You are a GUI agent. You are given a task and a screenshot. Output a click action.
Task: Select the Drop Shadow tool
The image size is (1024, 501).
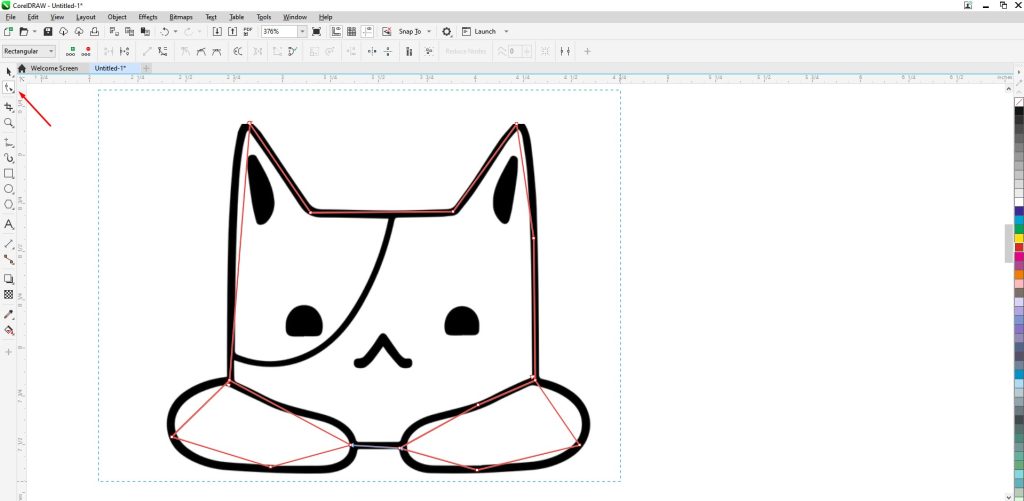click(8, 279)
